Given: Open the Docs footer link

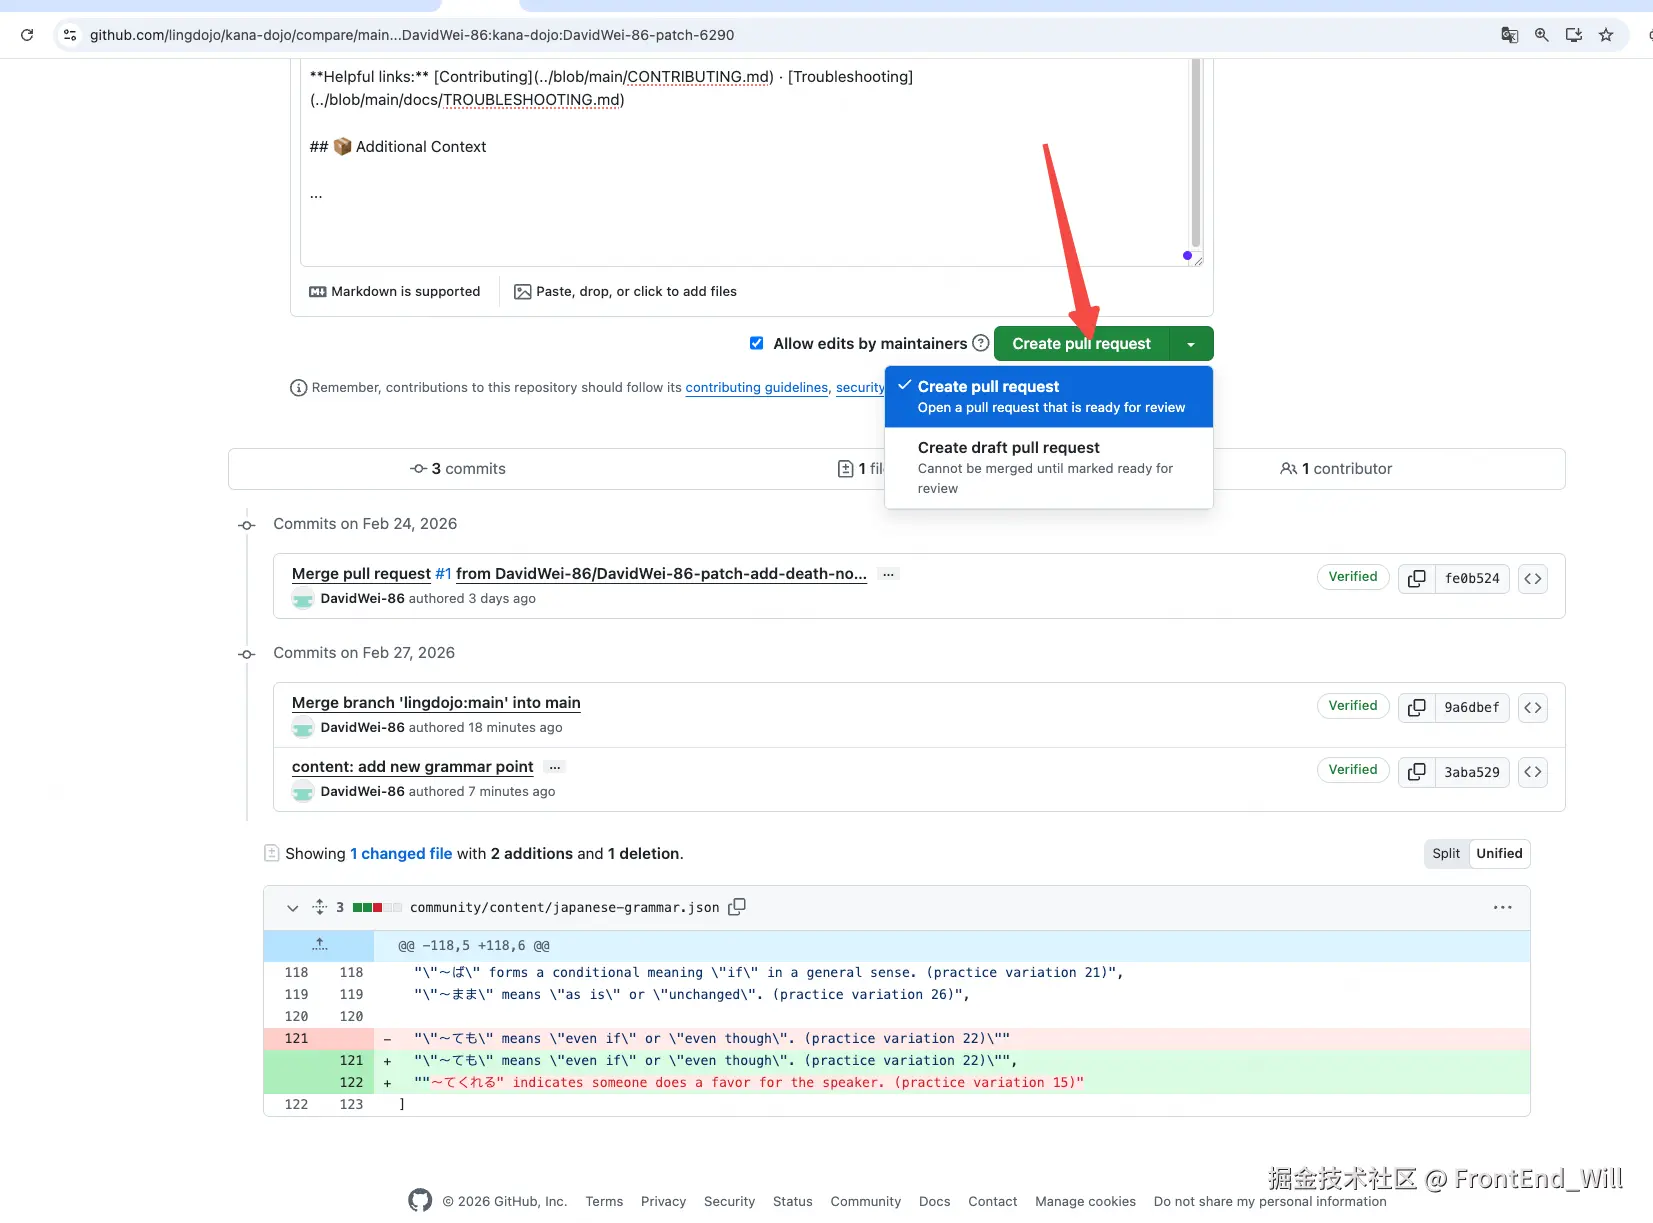Looking at the screenshot, I should [x=934, y=1202].
